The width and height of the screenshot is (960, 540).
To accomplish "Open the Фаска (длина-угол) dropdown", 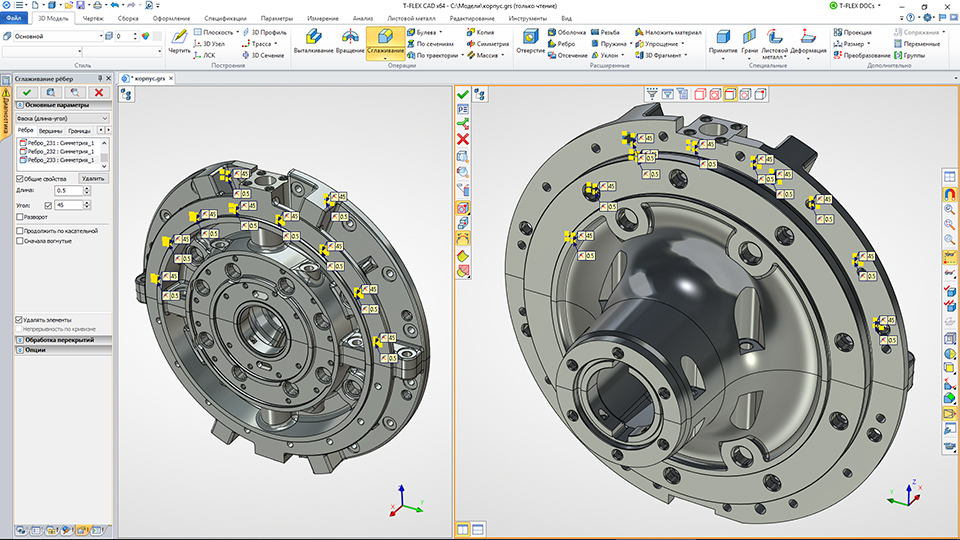I will point(62,118).
